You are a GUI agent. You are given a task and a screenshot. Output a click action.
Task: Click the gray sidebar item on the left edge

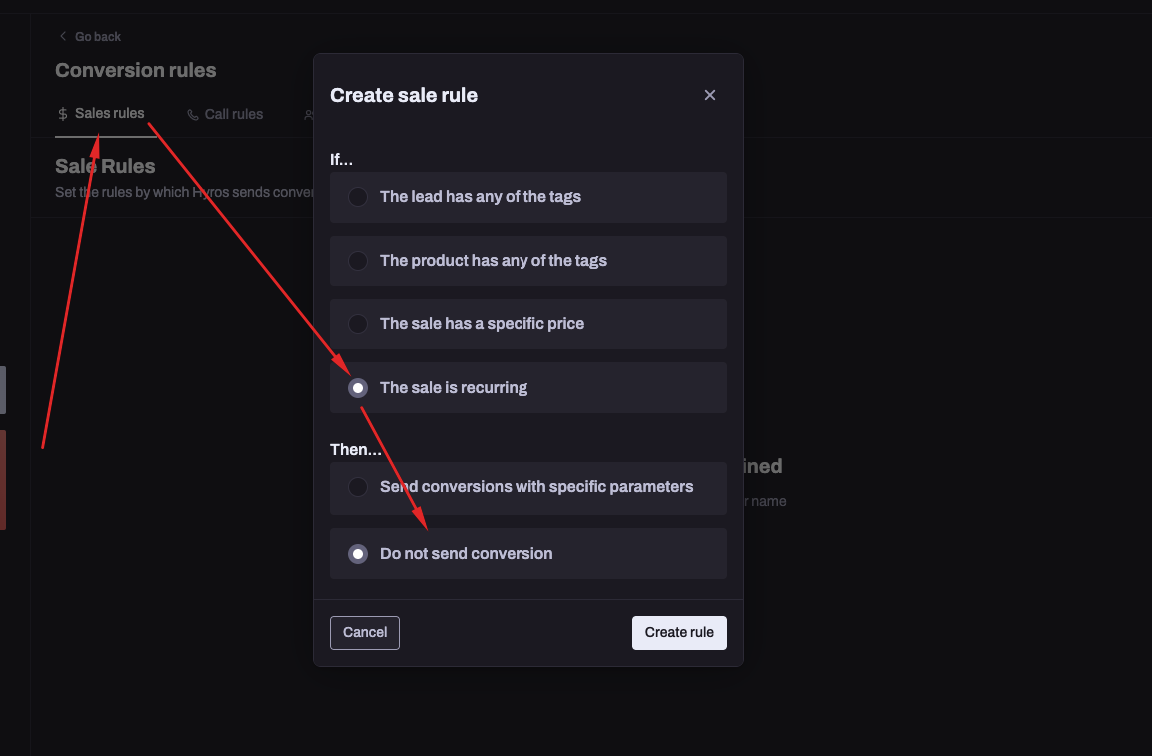point(3,390)
